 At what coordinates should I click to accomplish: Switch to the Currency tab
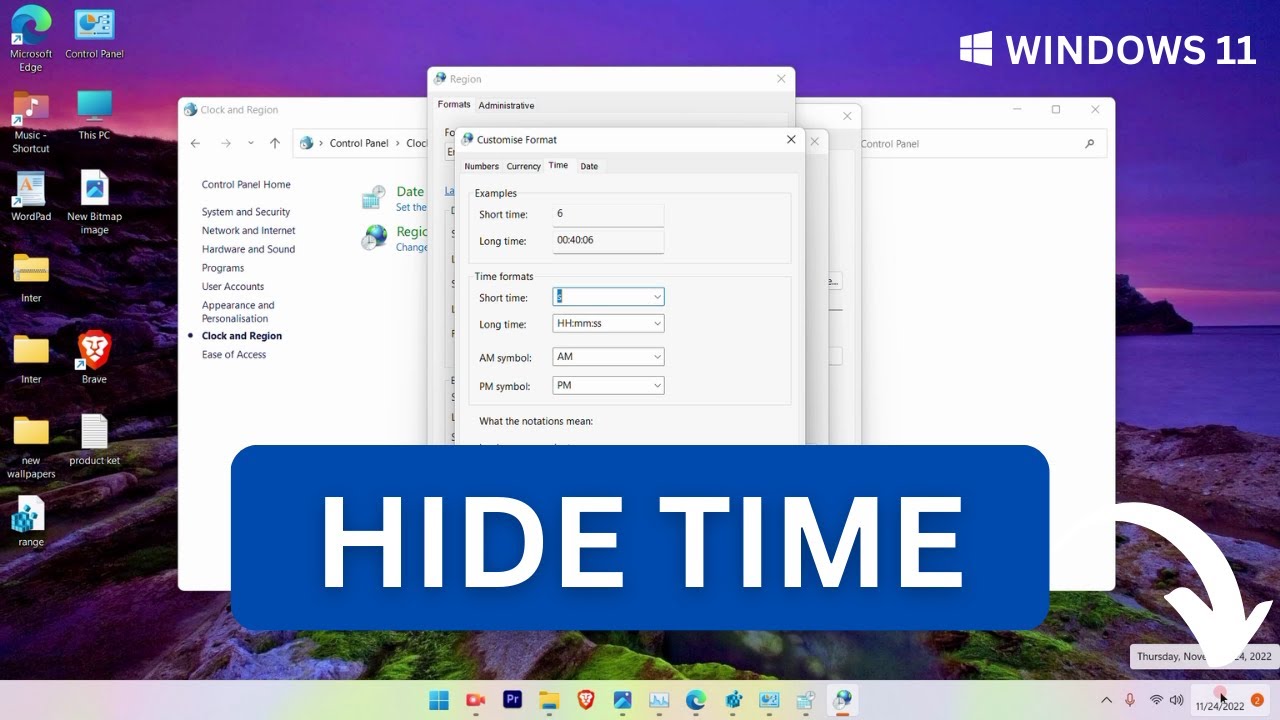click(523, 167)
